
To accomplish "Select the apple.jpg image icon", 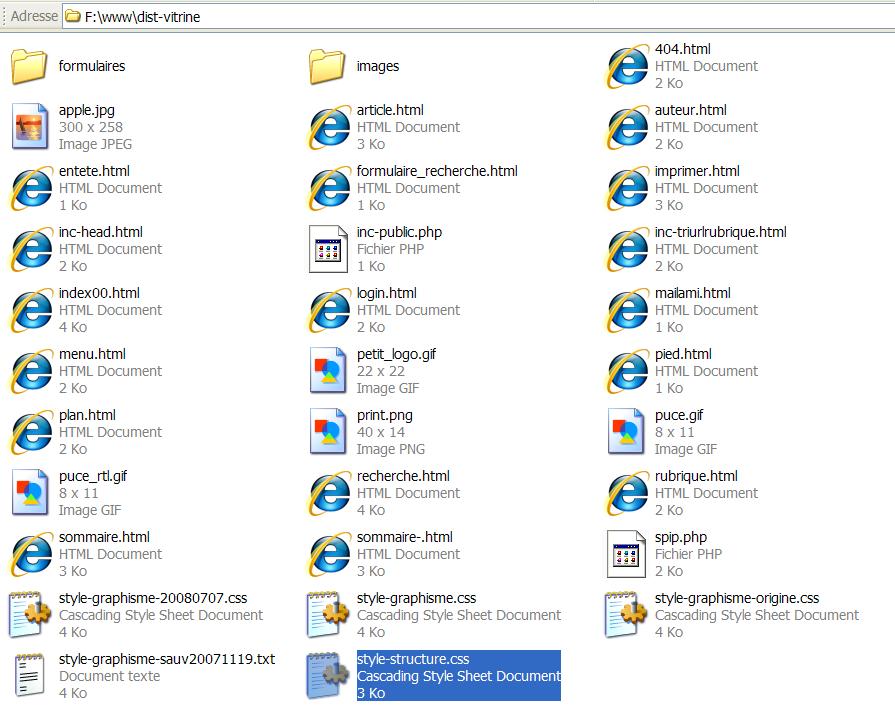I will pos(30,126).
